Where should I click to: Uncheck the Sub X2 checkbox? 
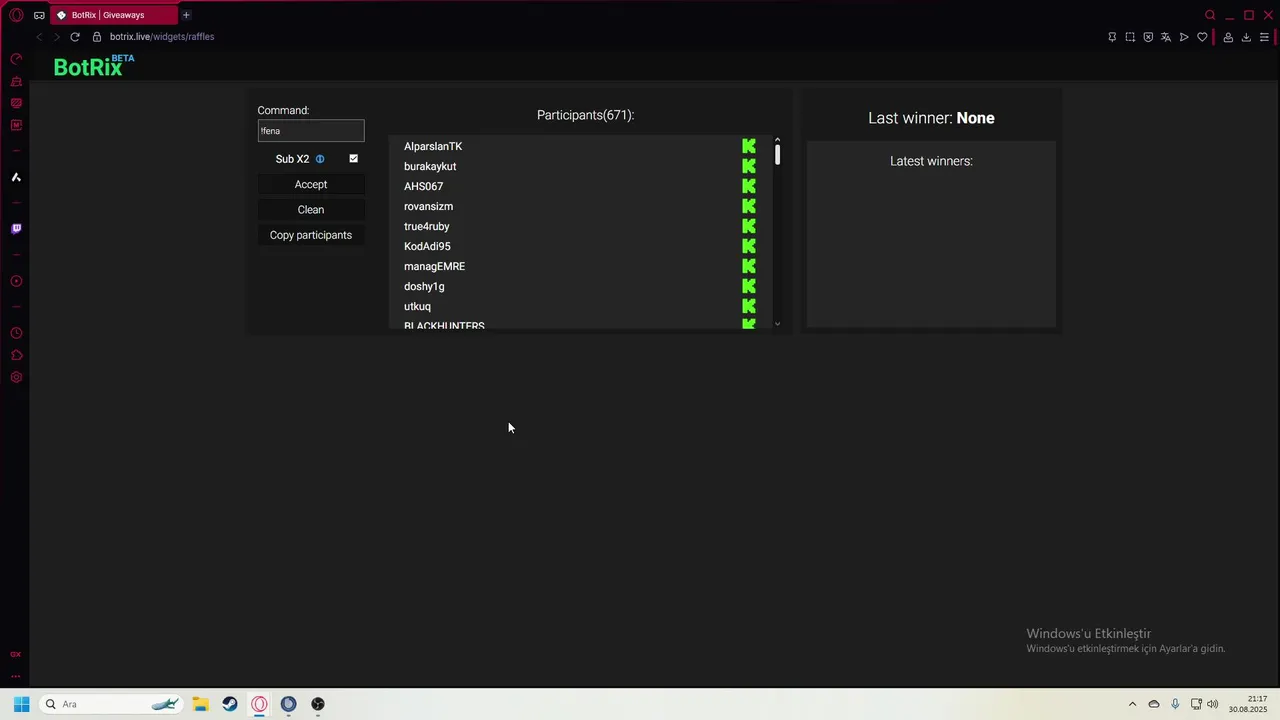(353, 159)
